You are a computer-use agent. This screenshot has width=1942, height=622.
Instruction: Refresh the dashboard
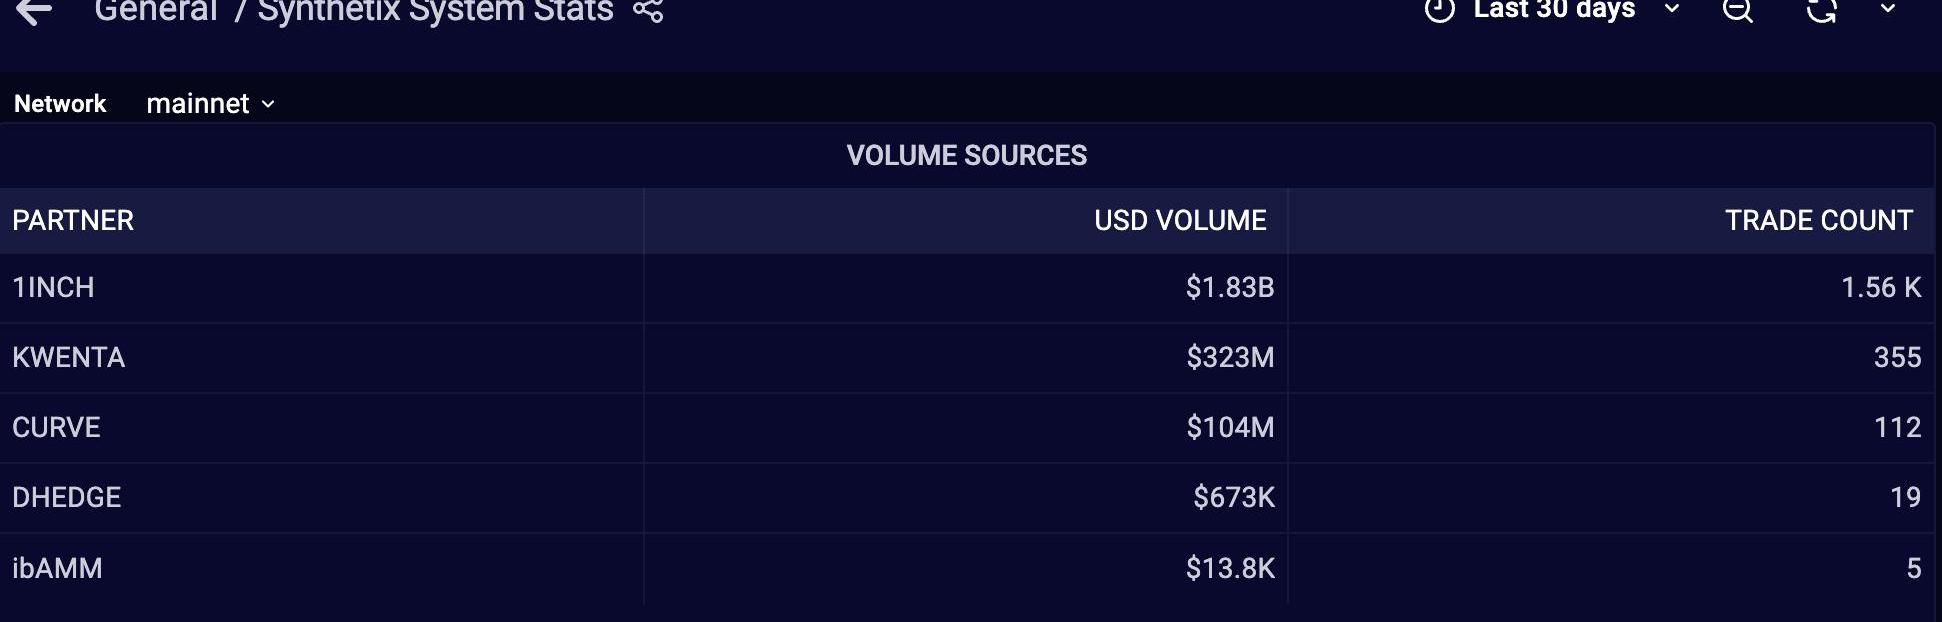click(x=1821, y=11)
